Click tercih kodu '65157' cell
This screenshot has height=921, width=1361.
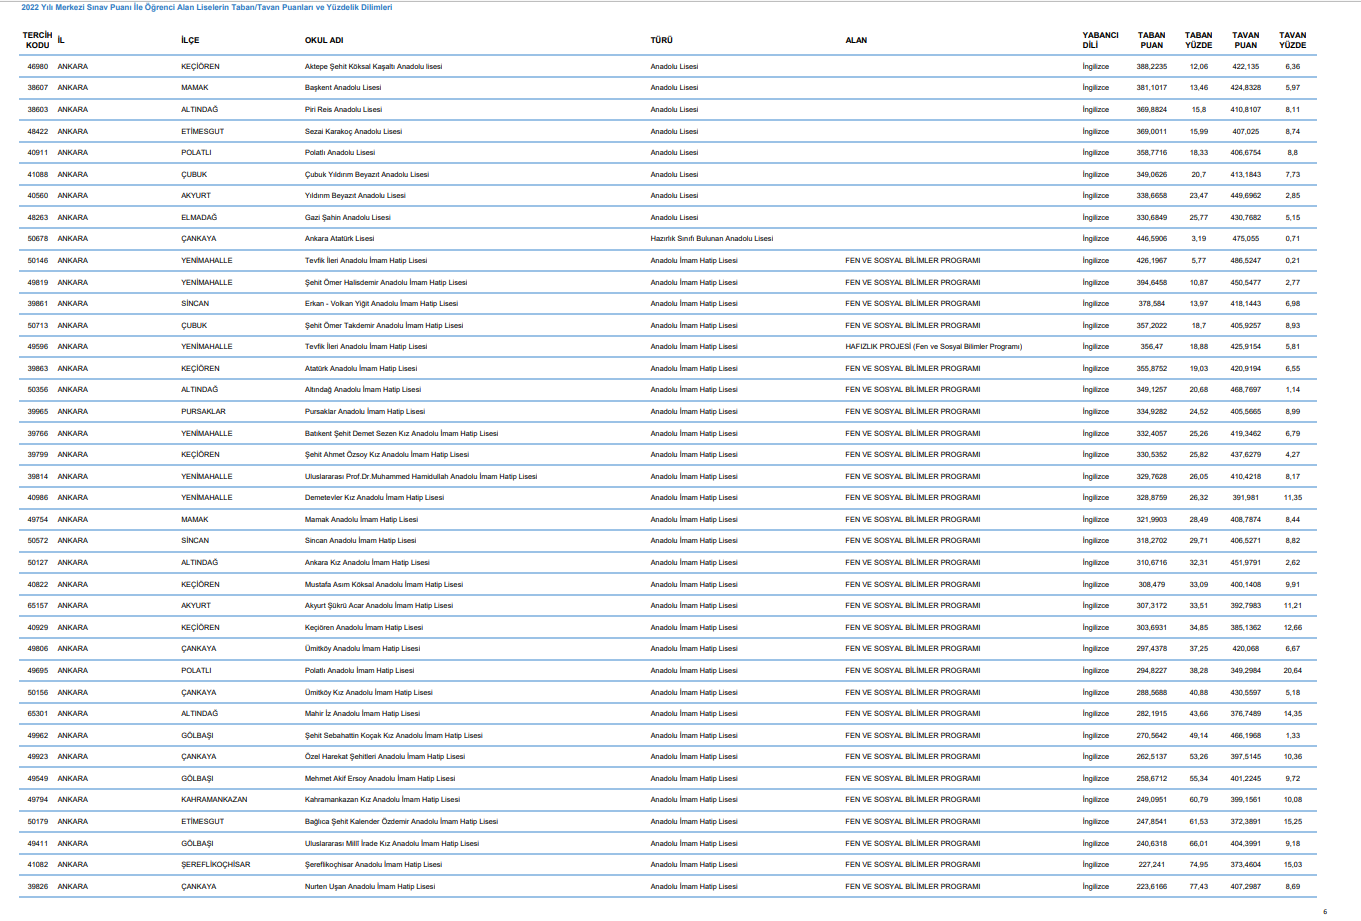click(x=37, y=606)
